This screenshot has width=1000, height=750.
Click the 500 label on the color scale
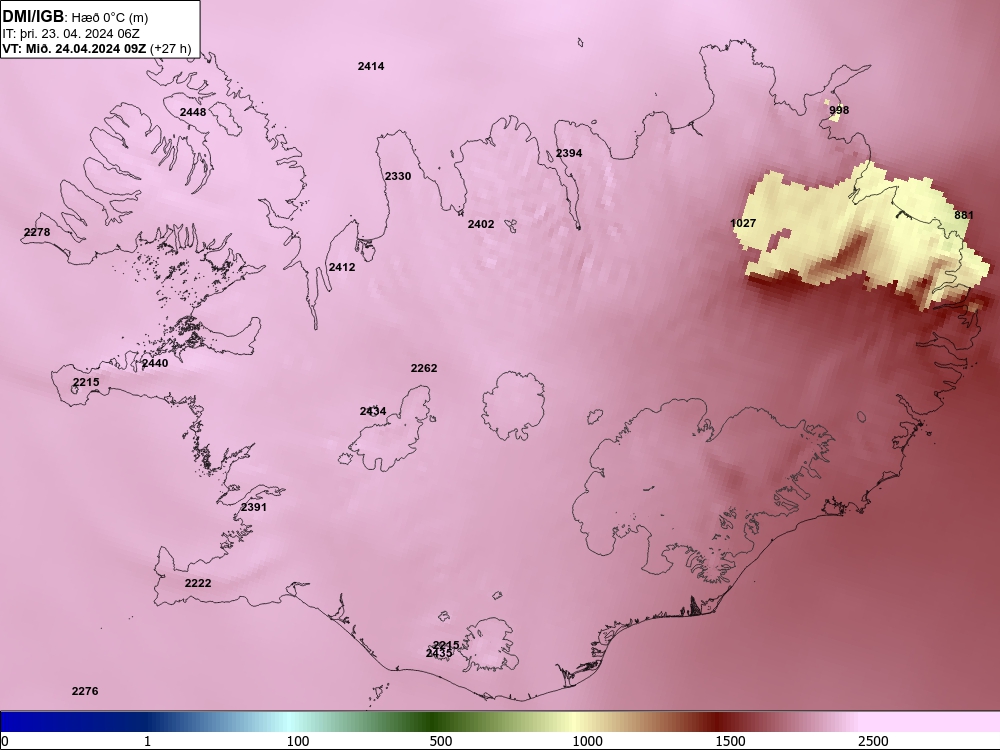tap(441, 741)
